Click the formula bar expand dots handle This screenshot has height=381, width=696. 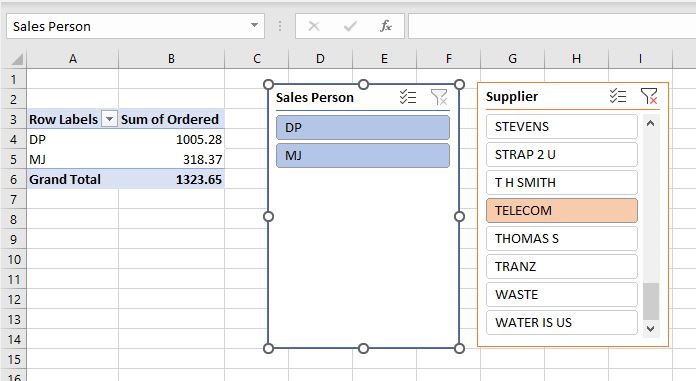pos(280,26)
